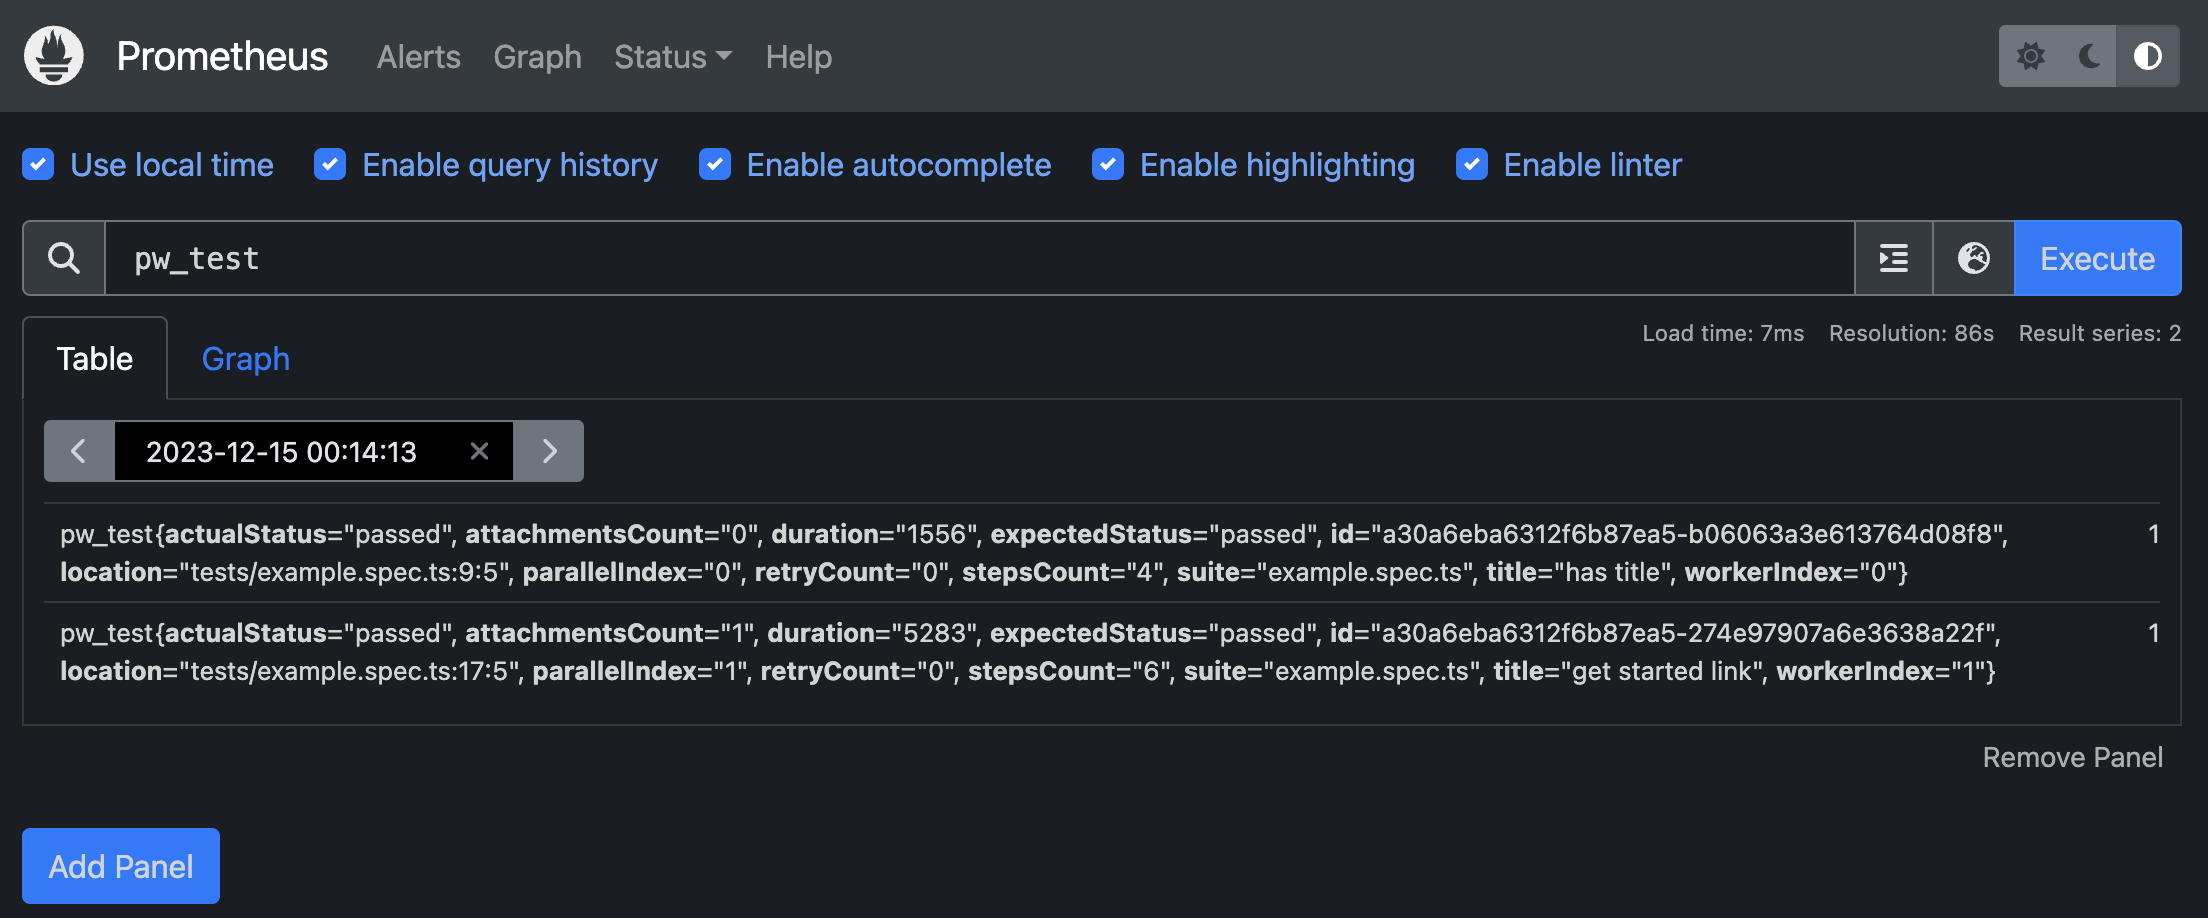Image resolution: width=2208 pixels, height=918 pixels.
Task: Select browser-preferred contrast theme icon
Action: pos(2147,56)
